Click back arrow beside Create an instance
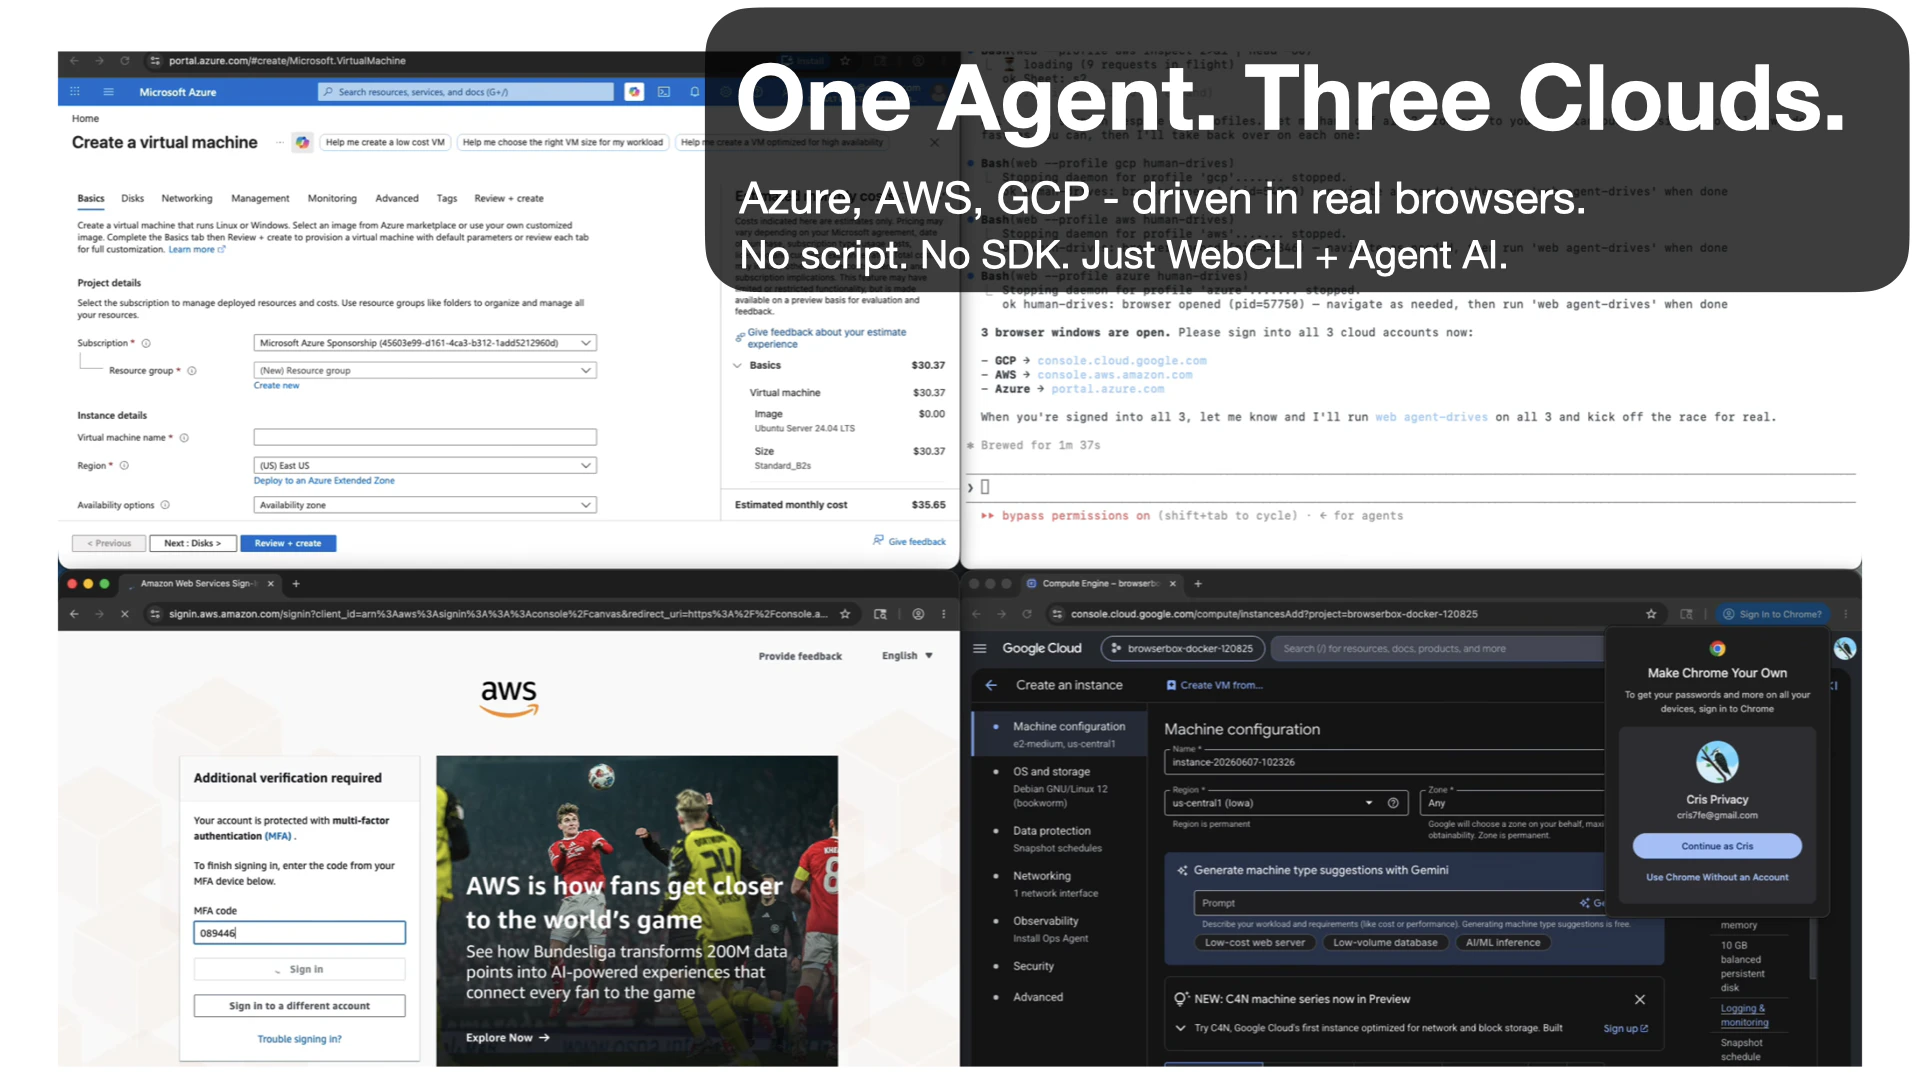The image size is (1920, 1080). (991, 686)
